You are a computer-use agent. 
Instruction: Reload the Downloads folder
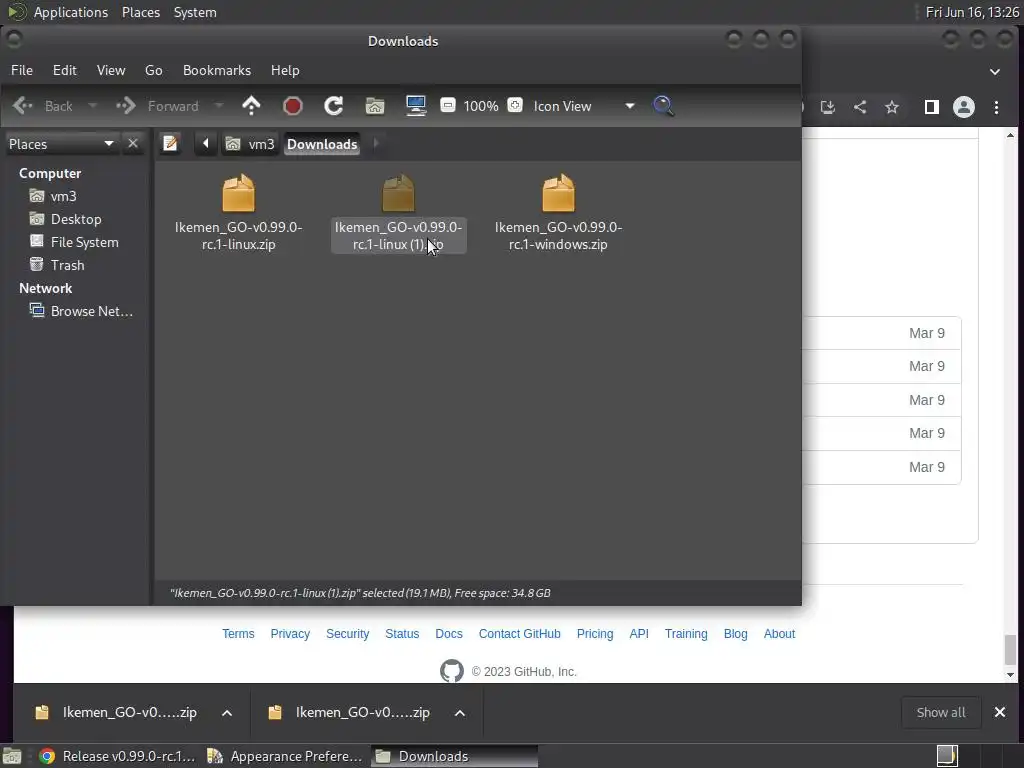point(334,106)
